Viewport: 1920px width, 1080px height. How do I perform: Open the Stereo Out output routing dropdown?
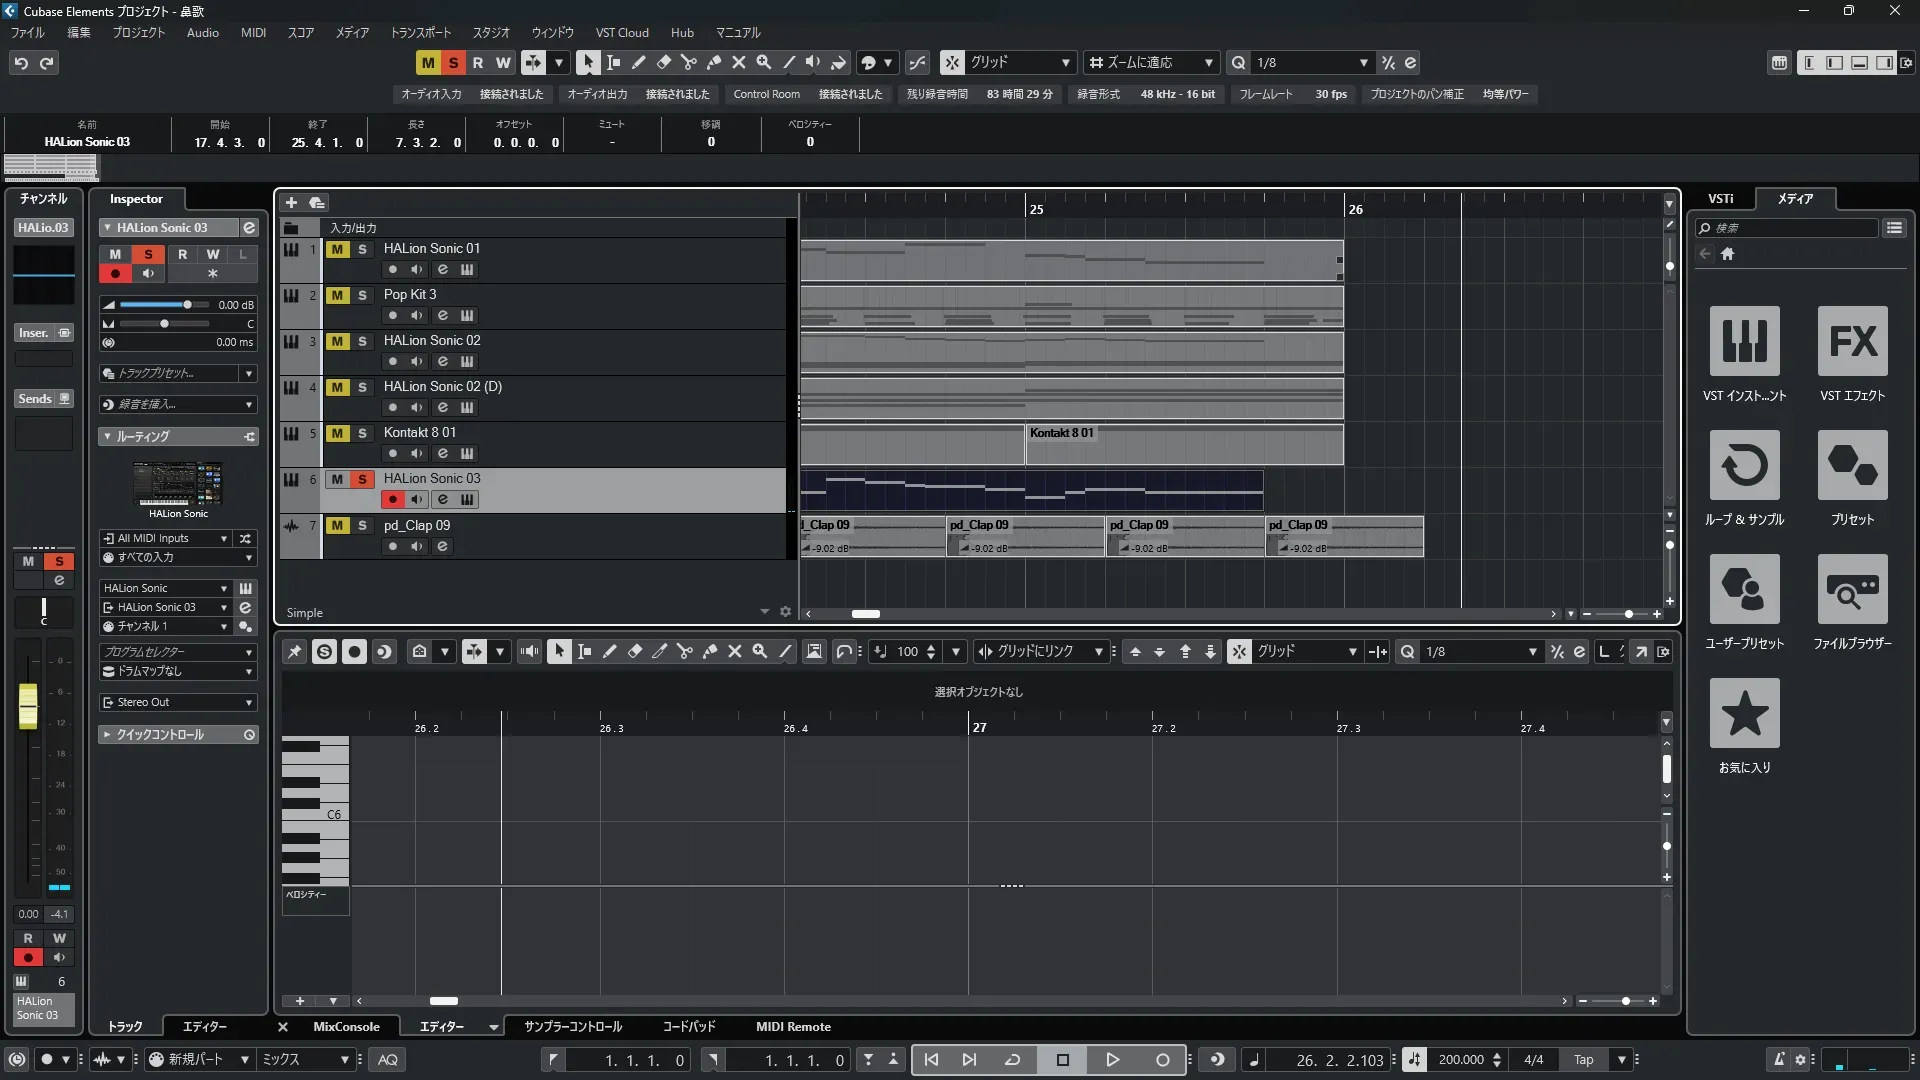point(178,703)
